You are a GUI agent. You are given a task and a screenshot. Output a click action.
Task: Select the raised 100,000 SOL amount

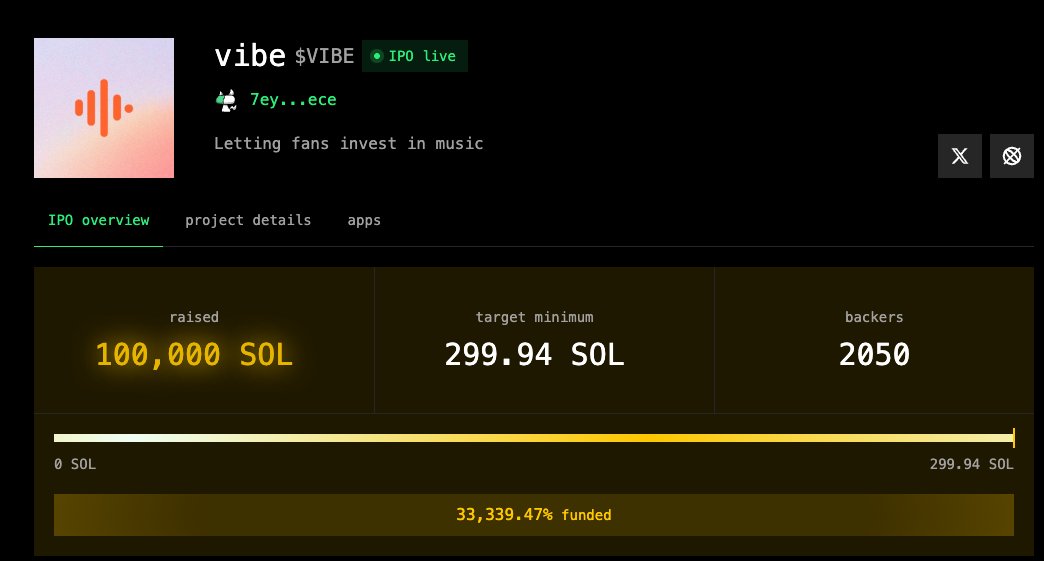tap(194, 354)
